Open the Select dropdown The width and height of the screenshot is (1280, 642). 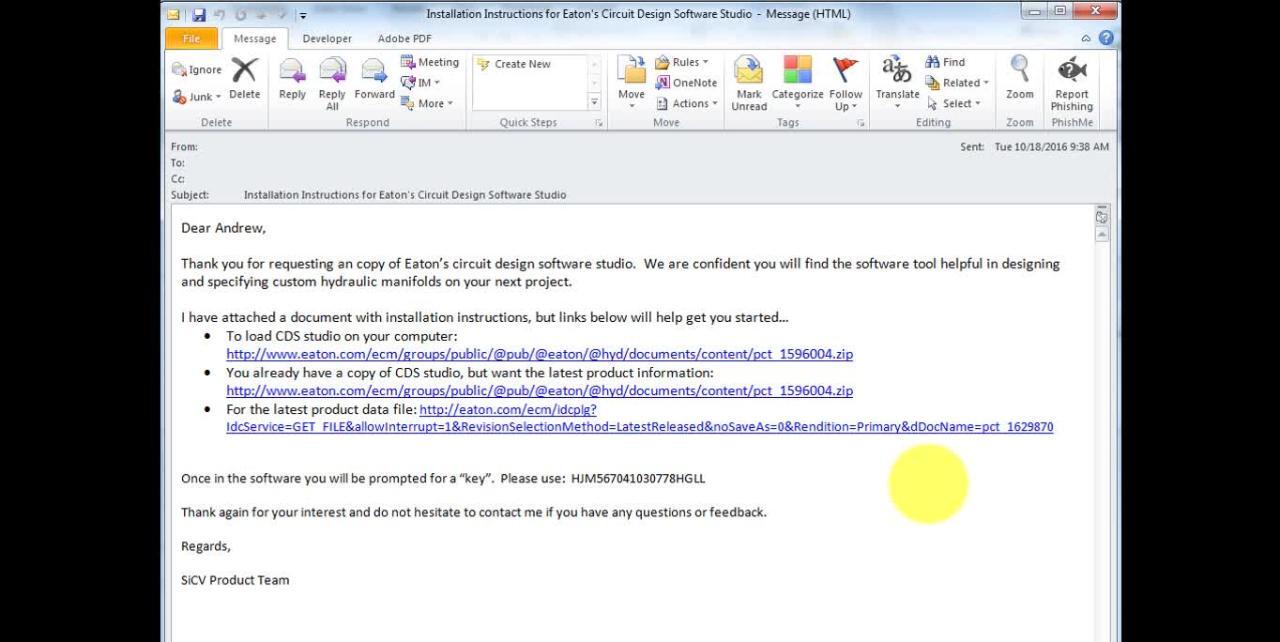tap(954, 103)
